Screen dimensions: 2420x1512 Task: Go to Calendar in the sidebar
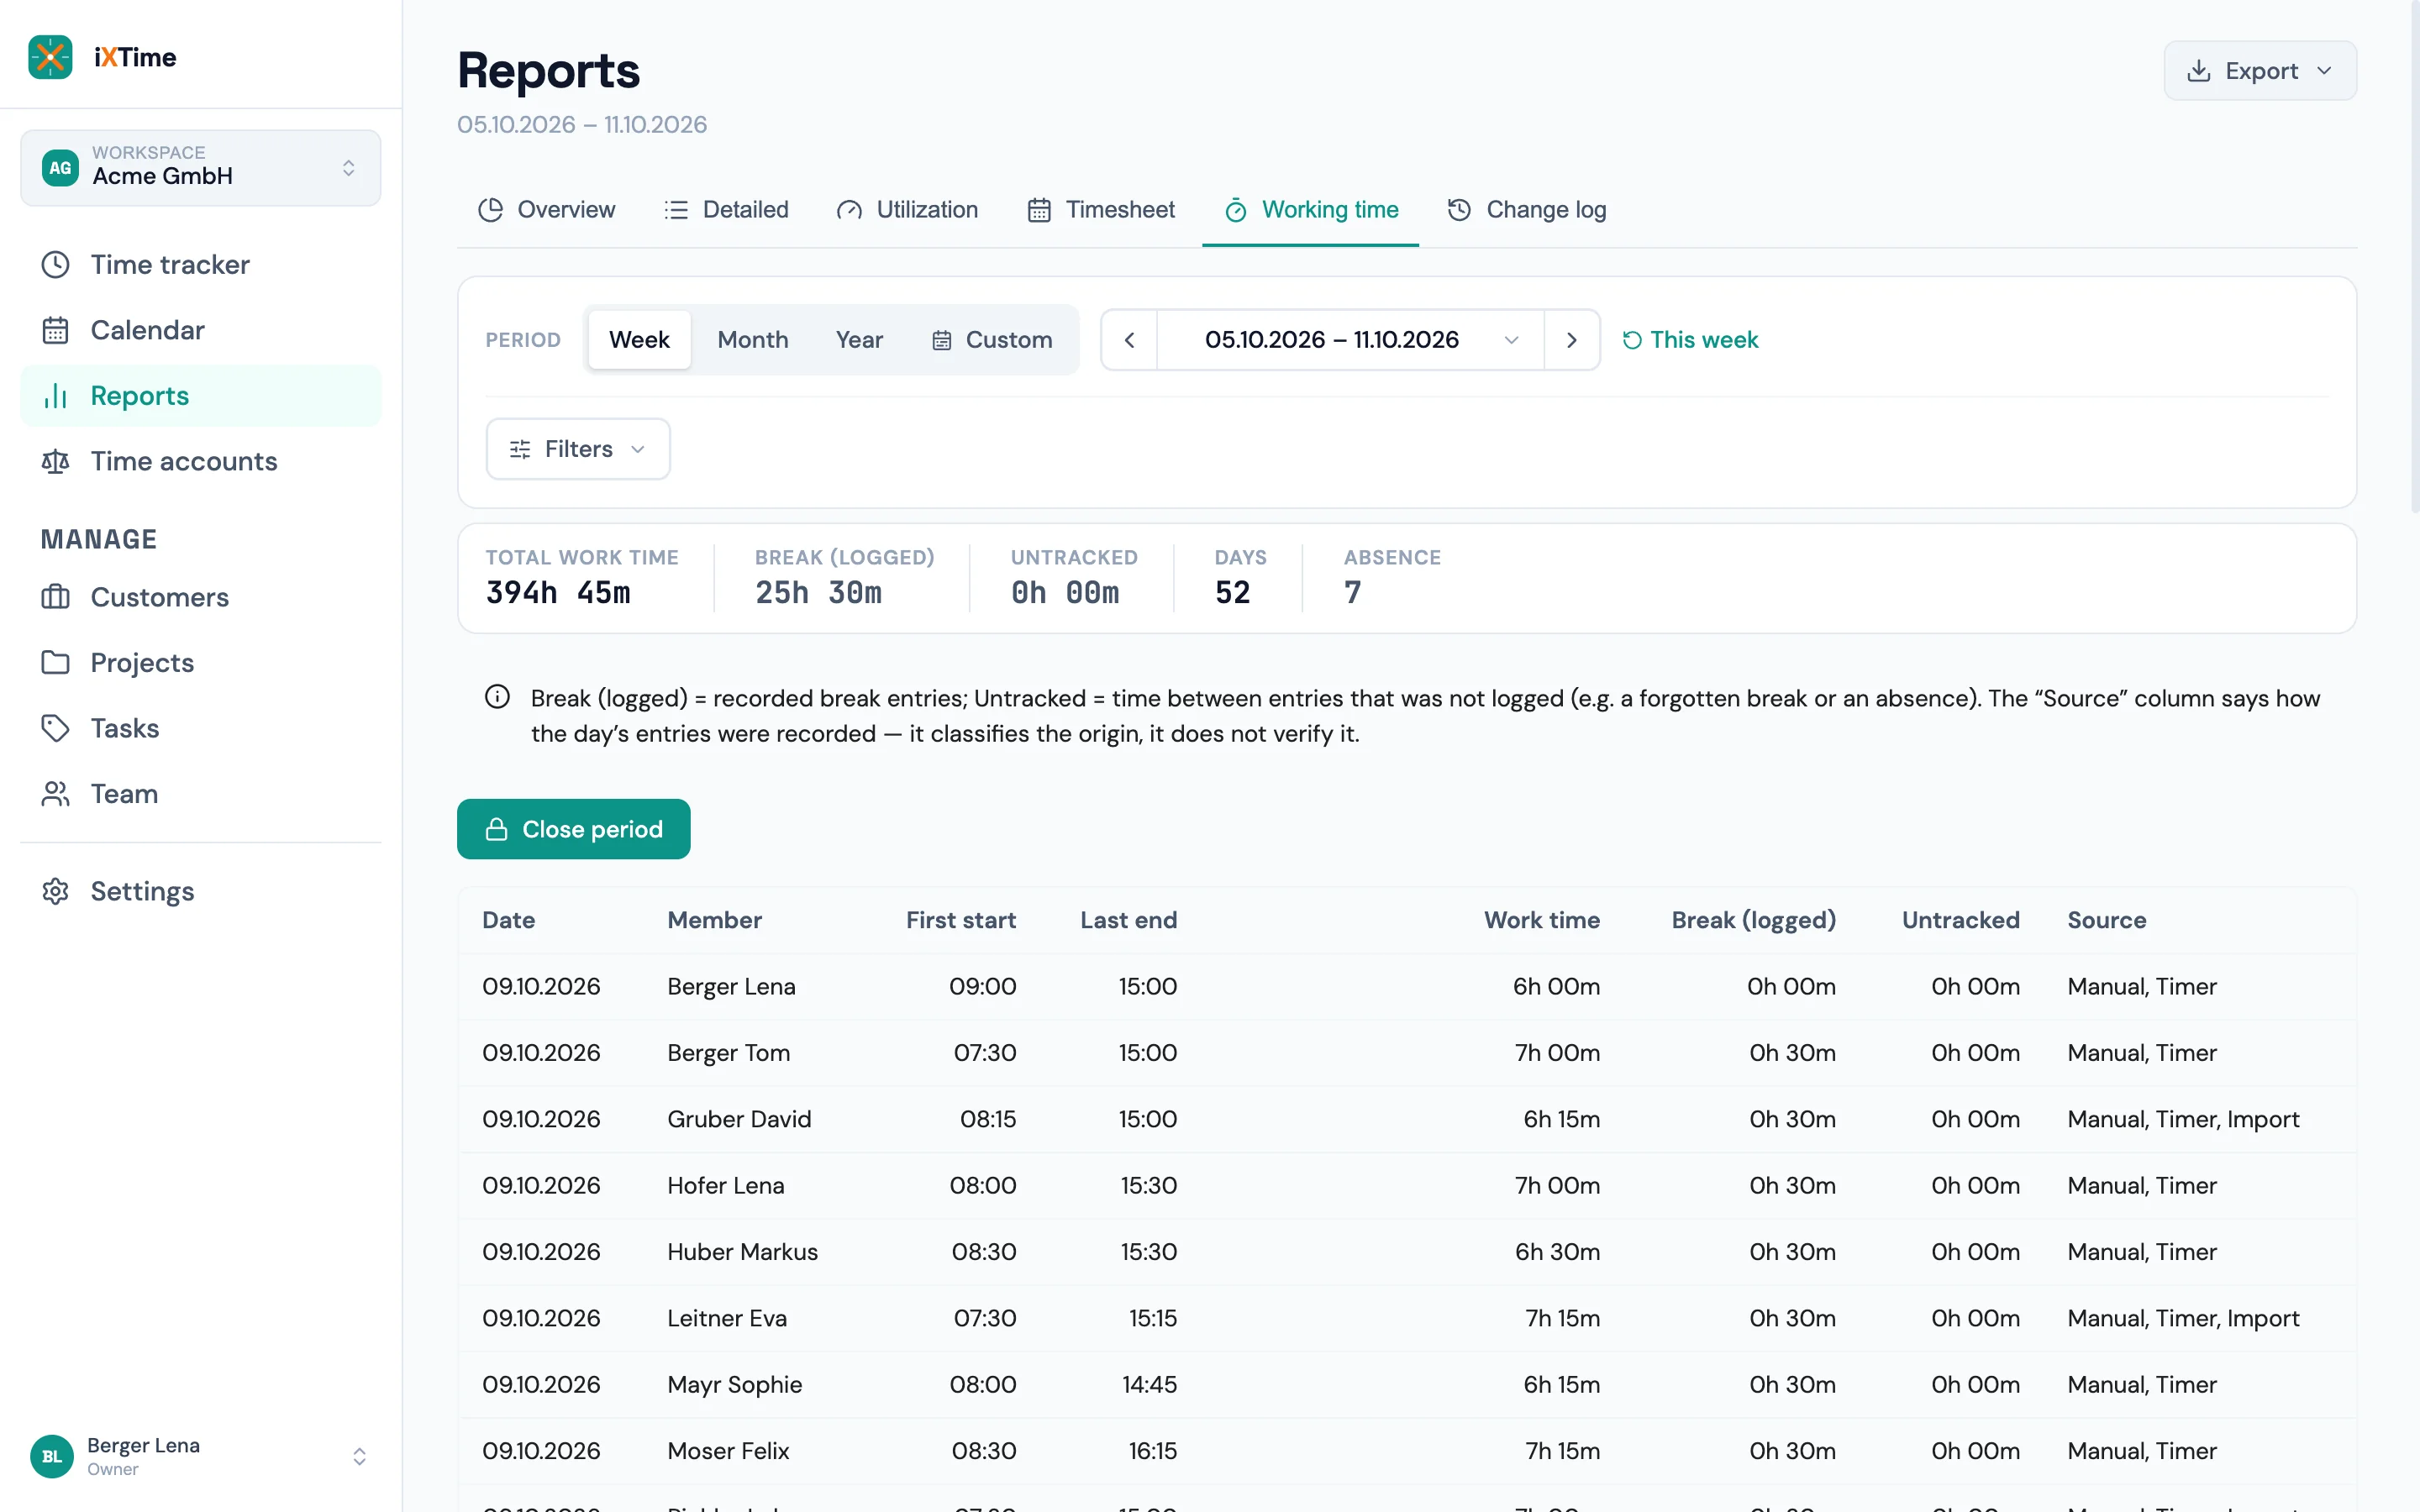(x=200, y=330)
